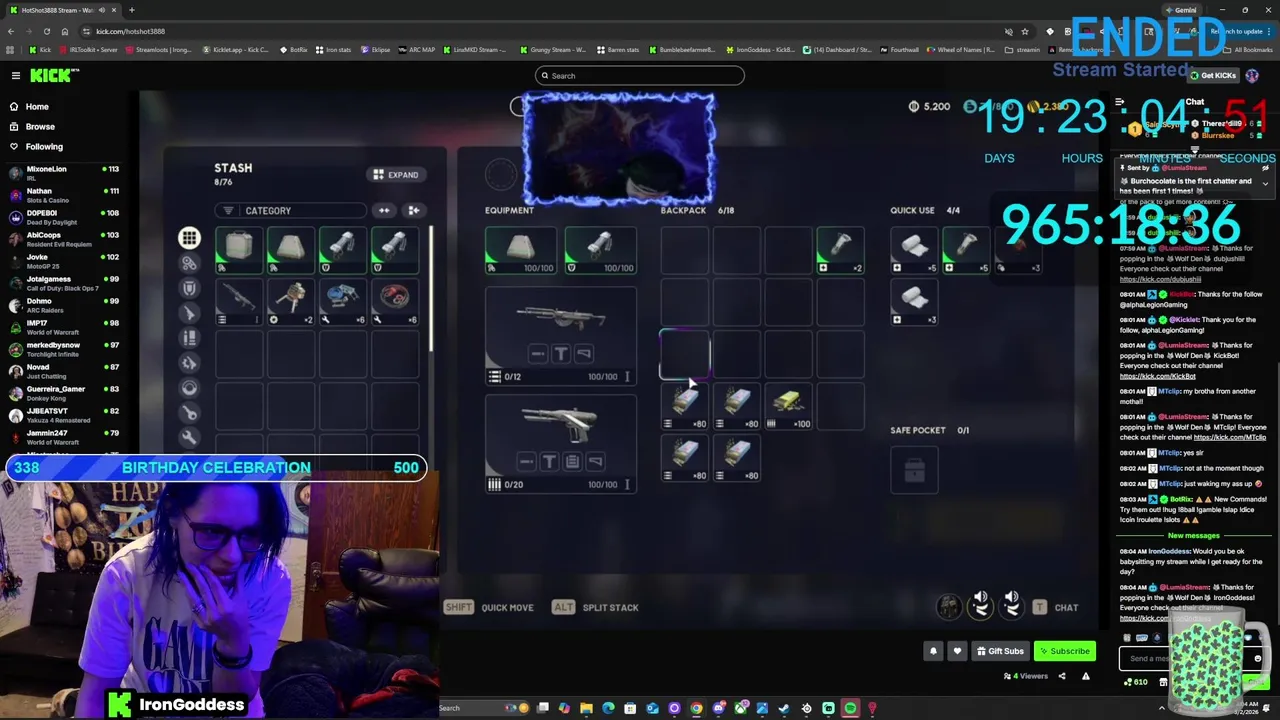
Task: Click the Kick search box
Action: tap(640, 76)
